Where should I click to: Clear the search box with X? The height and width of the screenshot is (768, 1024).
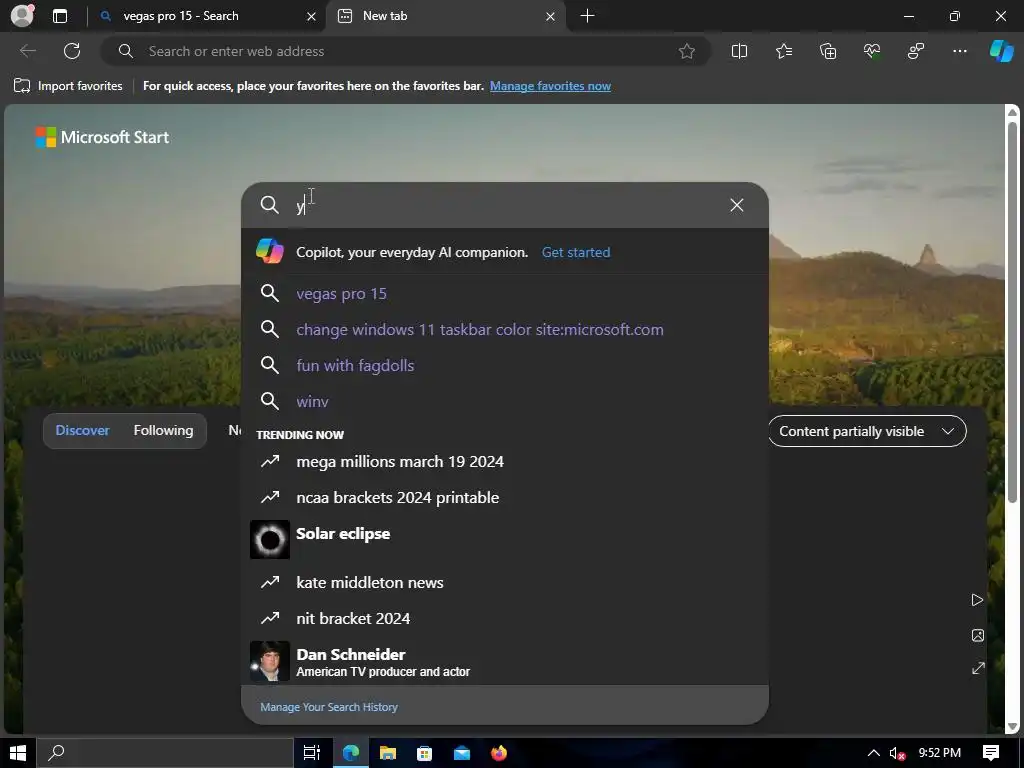click(737, 205)
